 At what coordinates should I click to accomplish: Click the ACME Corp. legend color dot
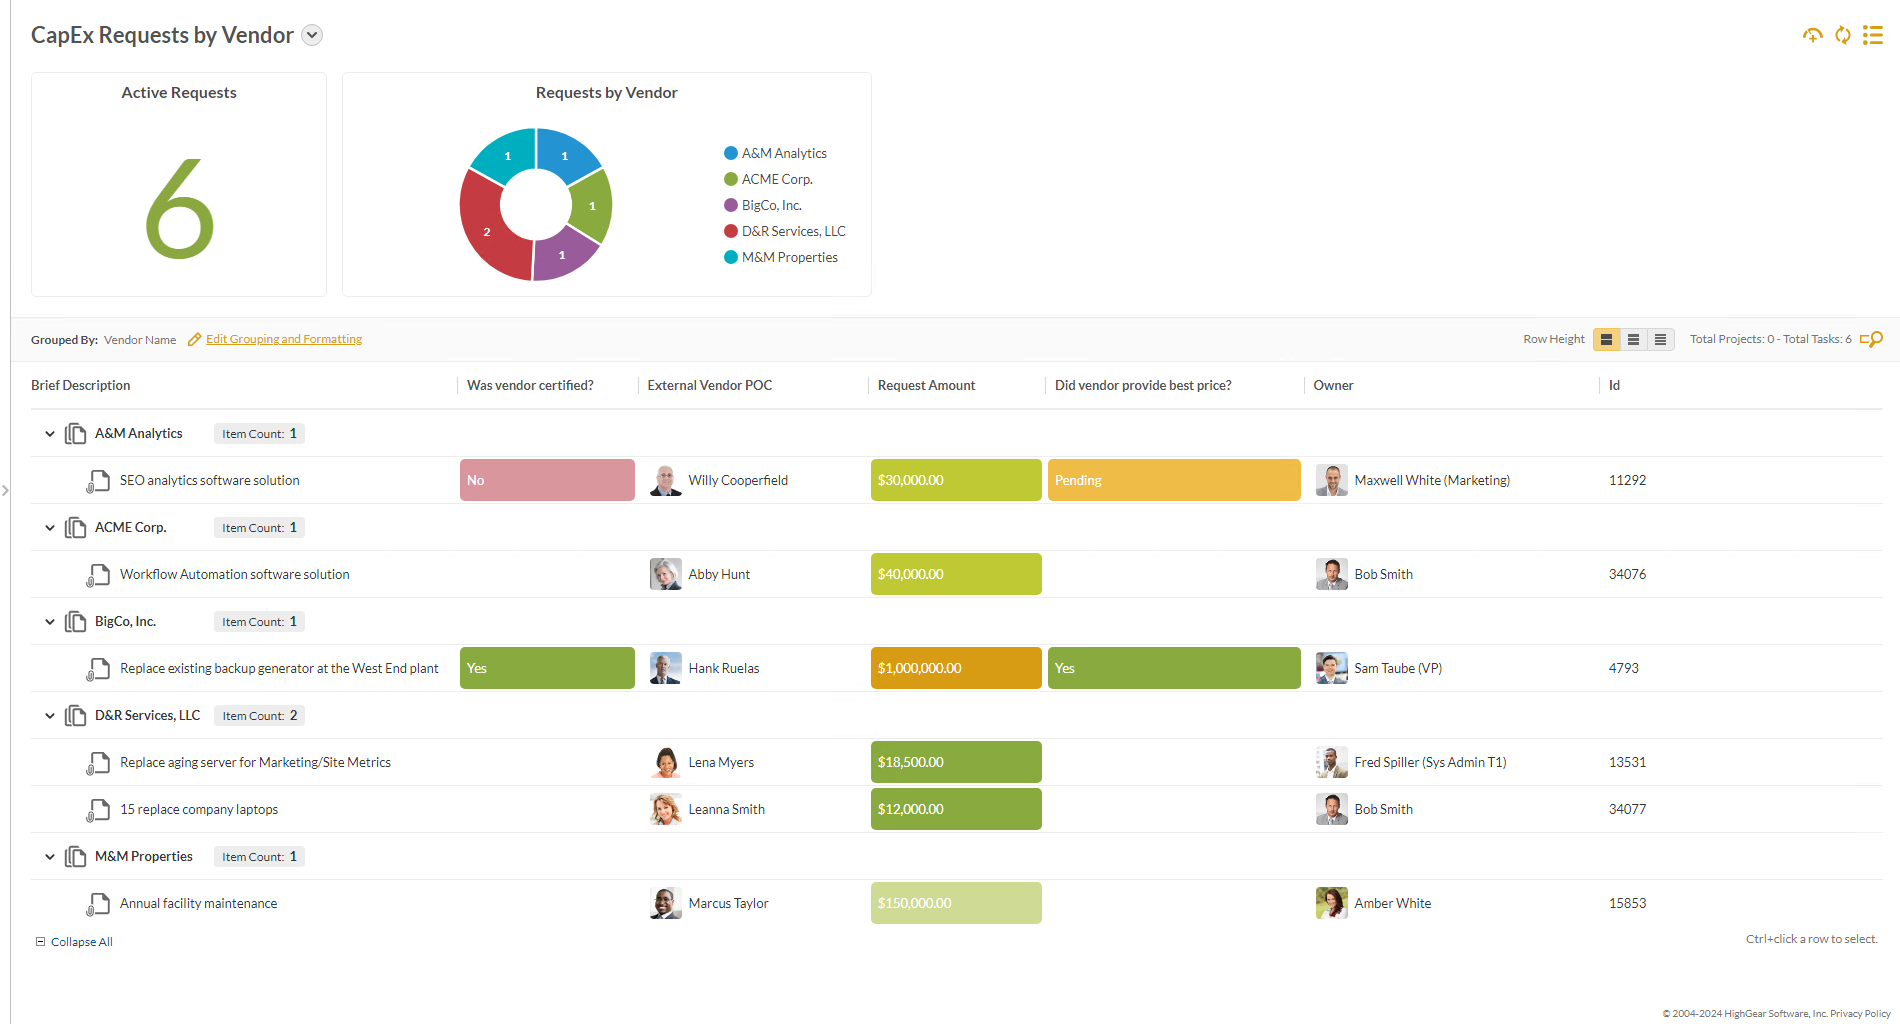click(x=731, y=179)
